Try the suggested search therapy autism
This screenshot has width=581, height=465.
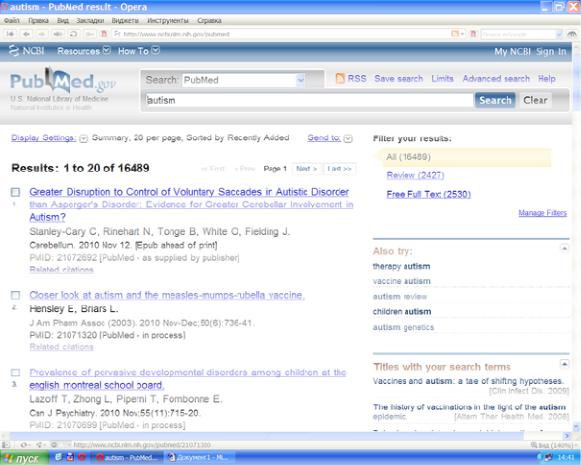401,266
